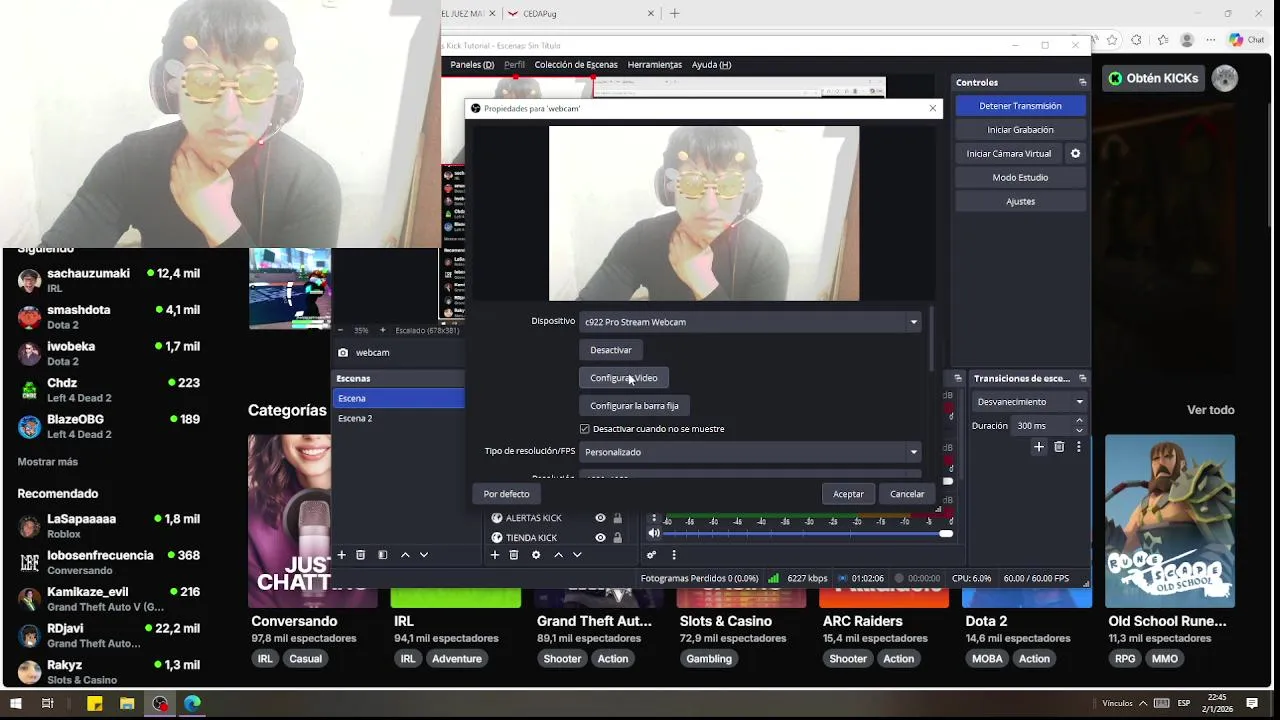Open Colección de Escenas menu
The image size is (1280, 720).
click(576, 65)
